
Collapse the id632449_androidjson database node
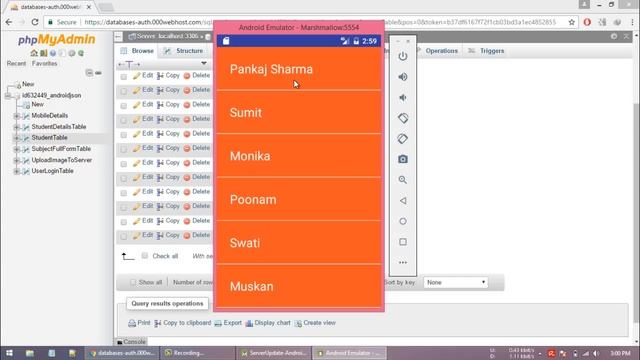tap(8, 96)
